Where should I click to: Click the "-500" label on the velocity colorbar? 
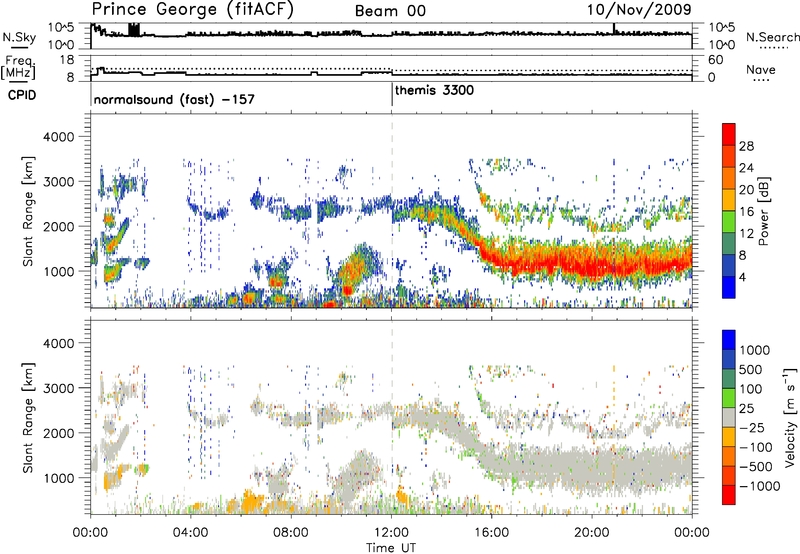click(x=756, y=467)
